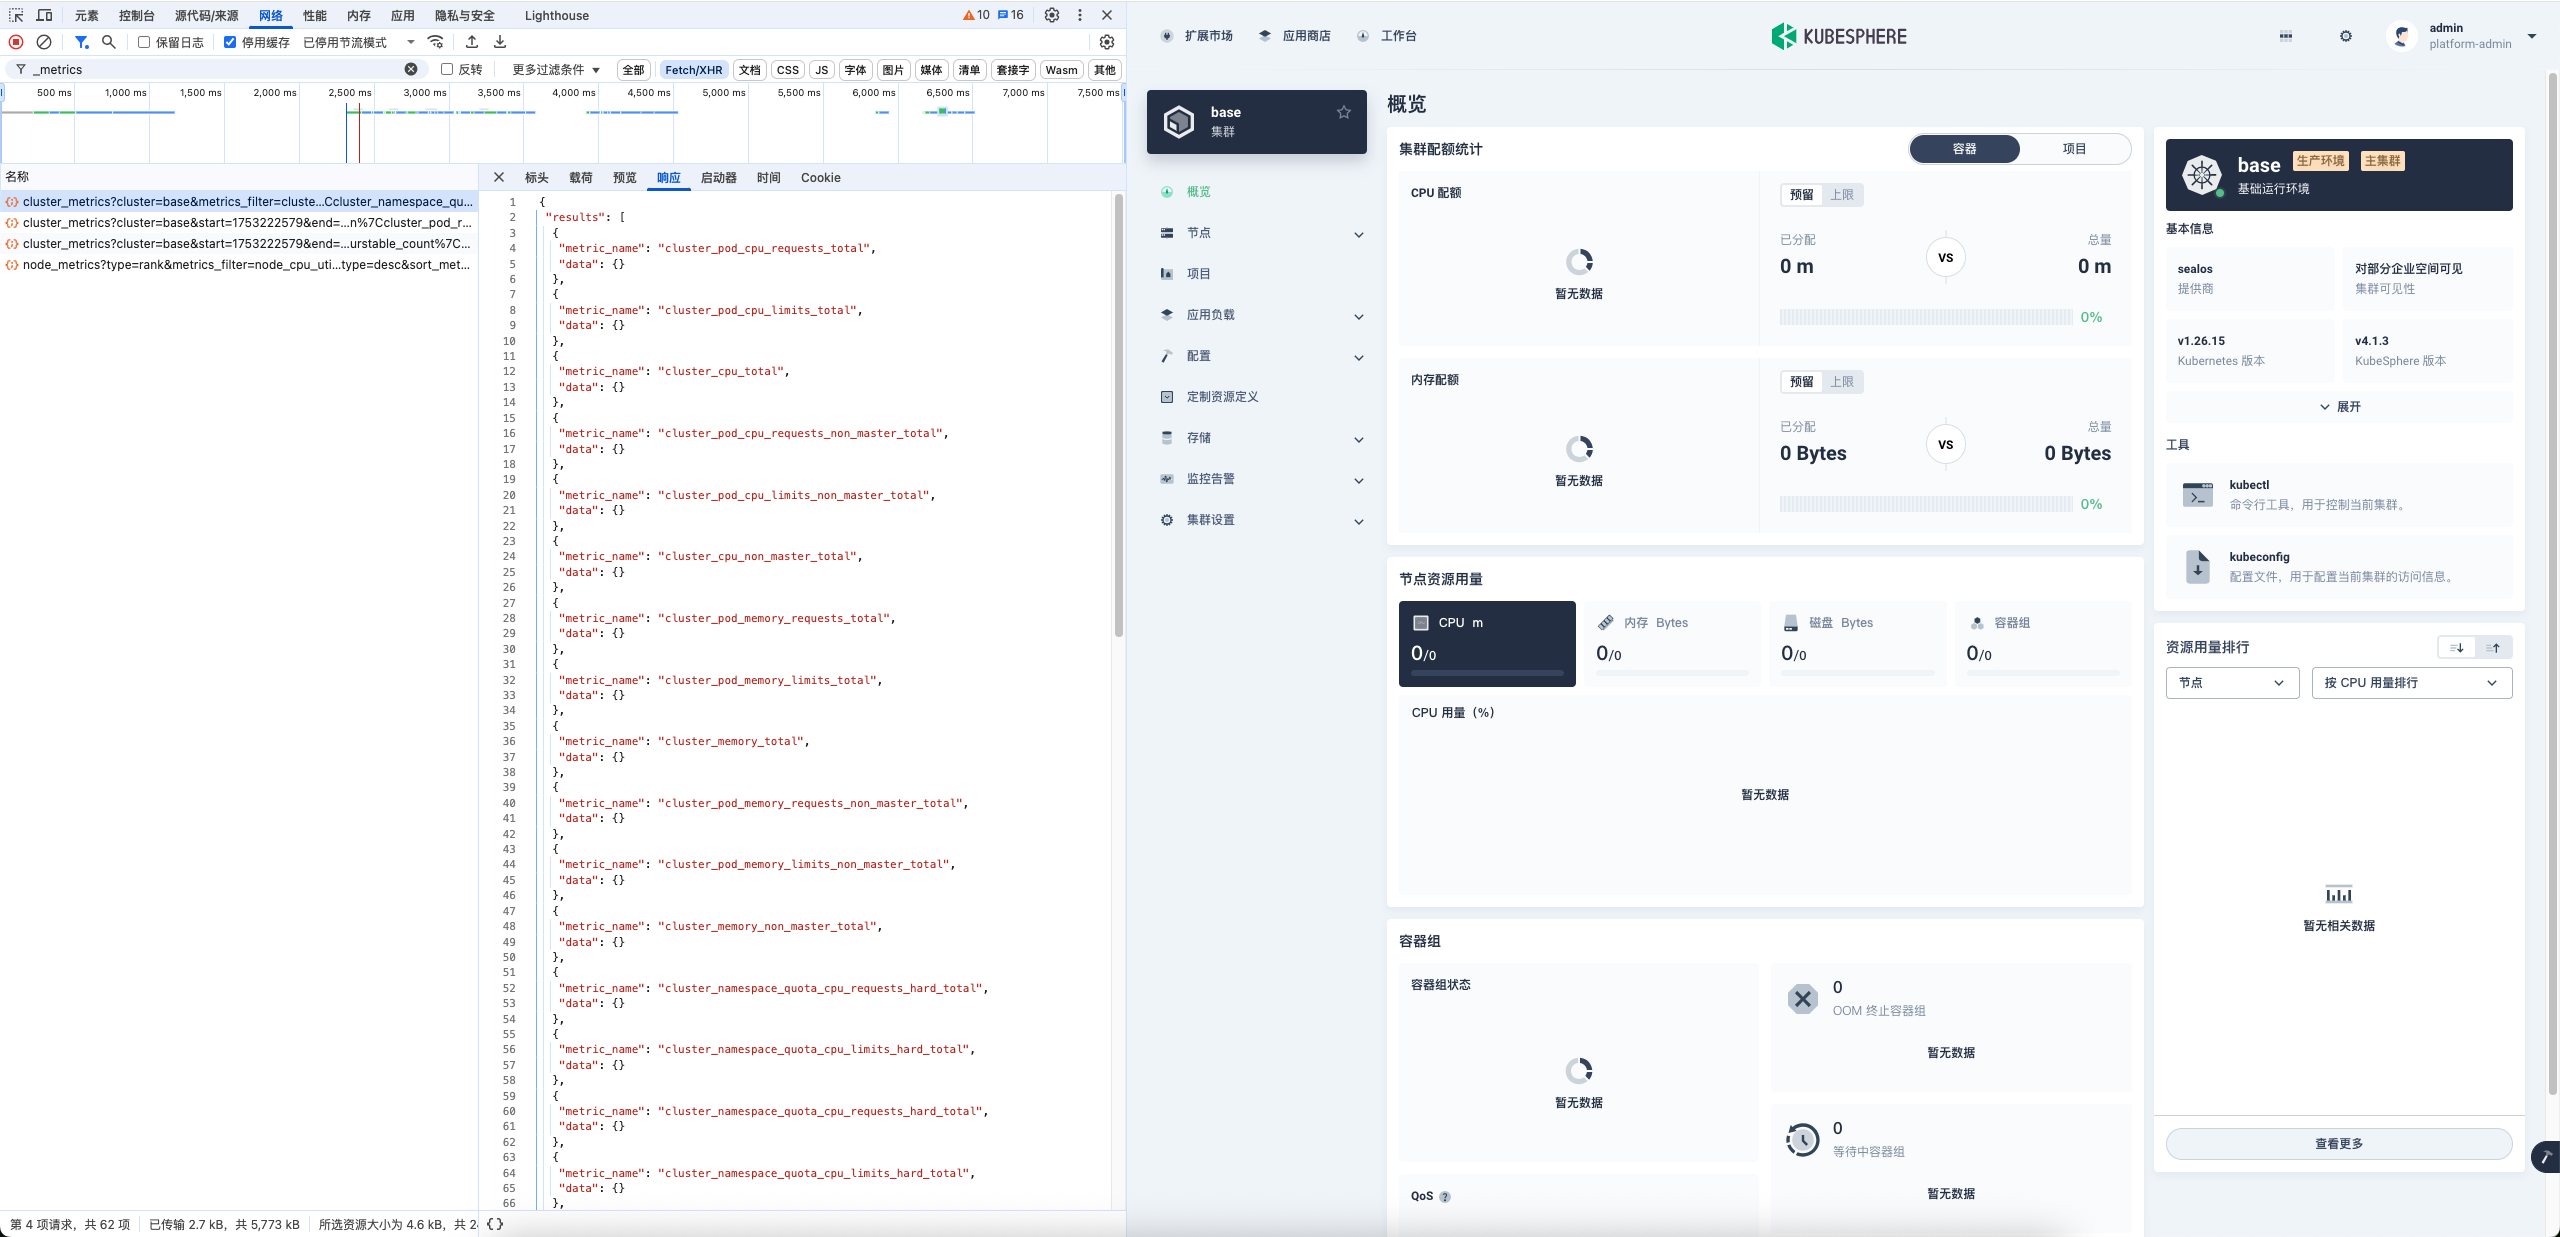Toggle the network filter funnel icon

[x=81, y=42]
